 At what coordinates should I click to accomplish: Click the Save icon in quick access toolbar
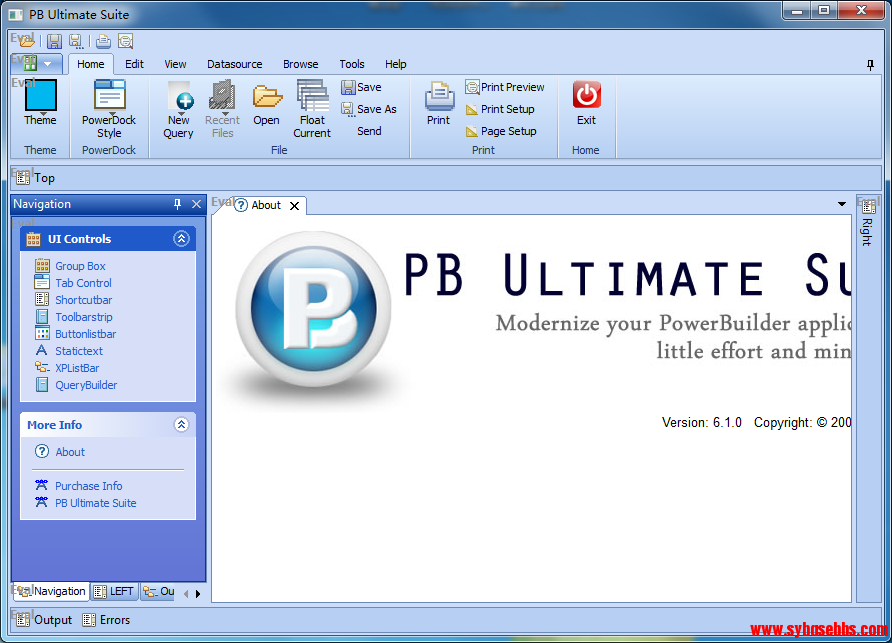coord(54,41)
